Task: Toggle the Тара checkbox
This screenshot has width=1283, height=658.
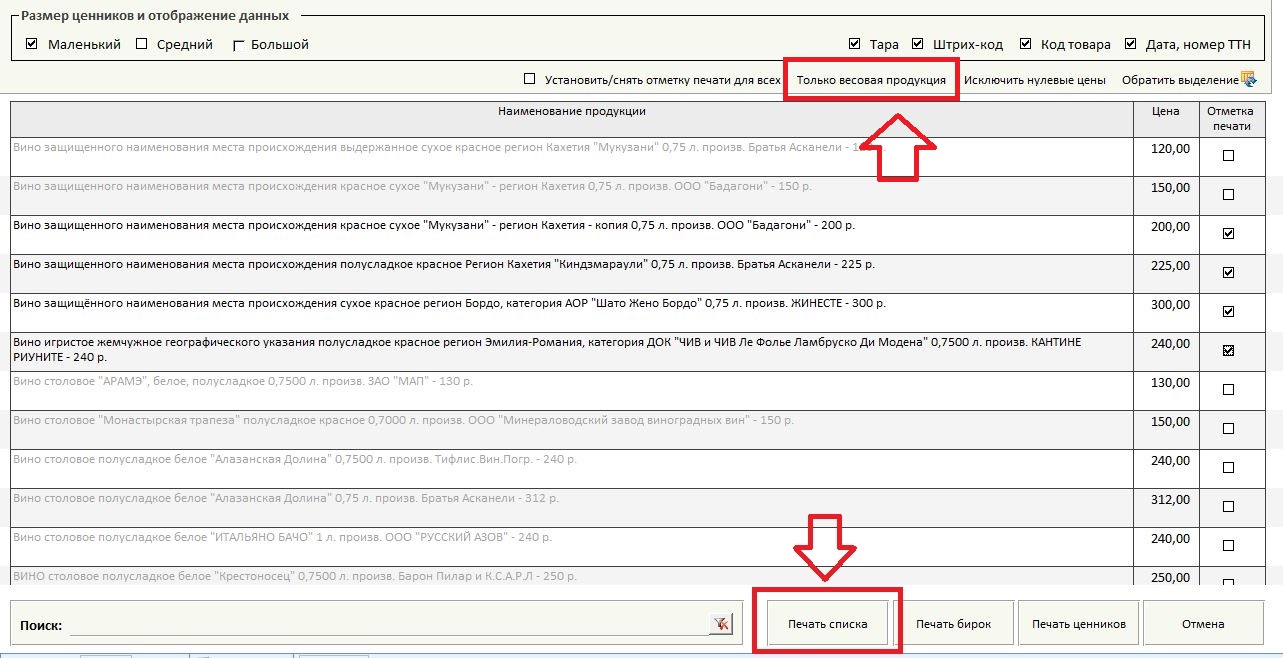Action: (x=854, y=44)
